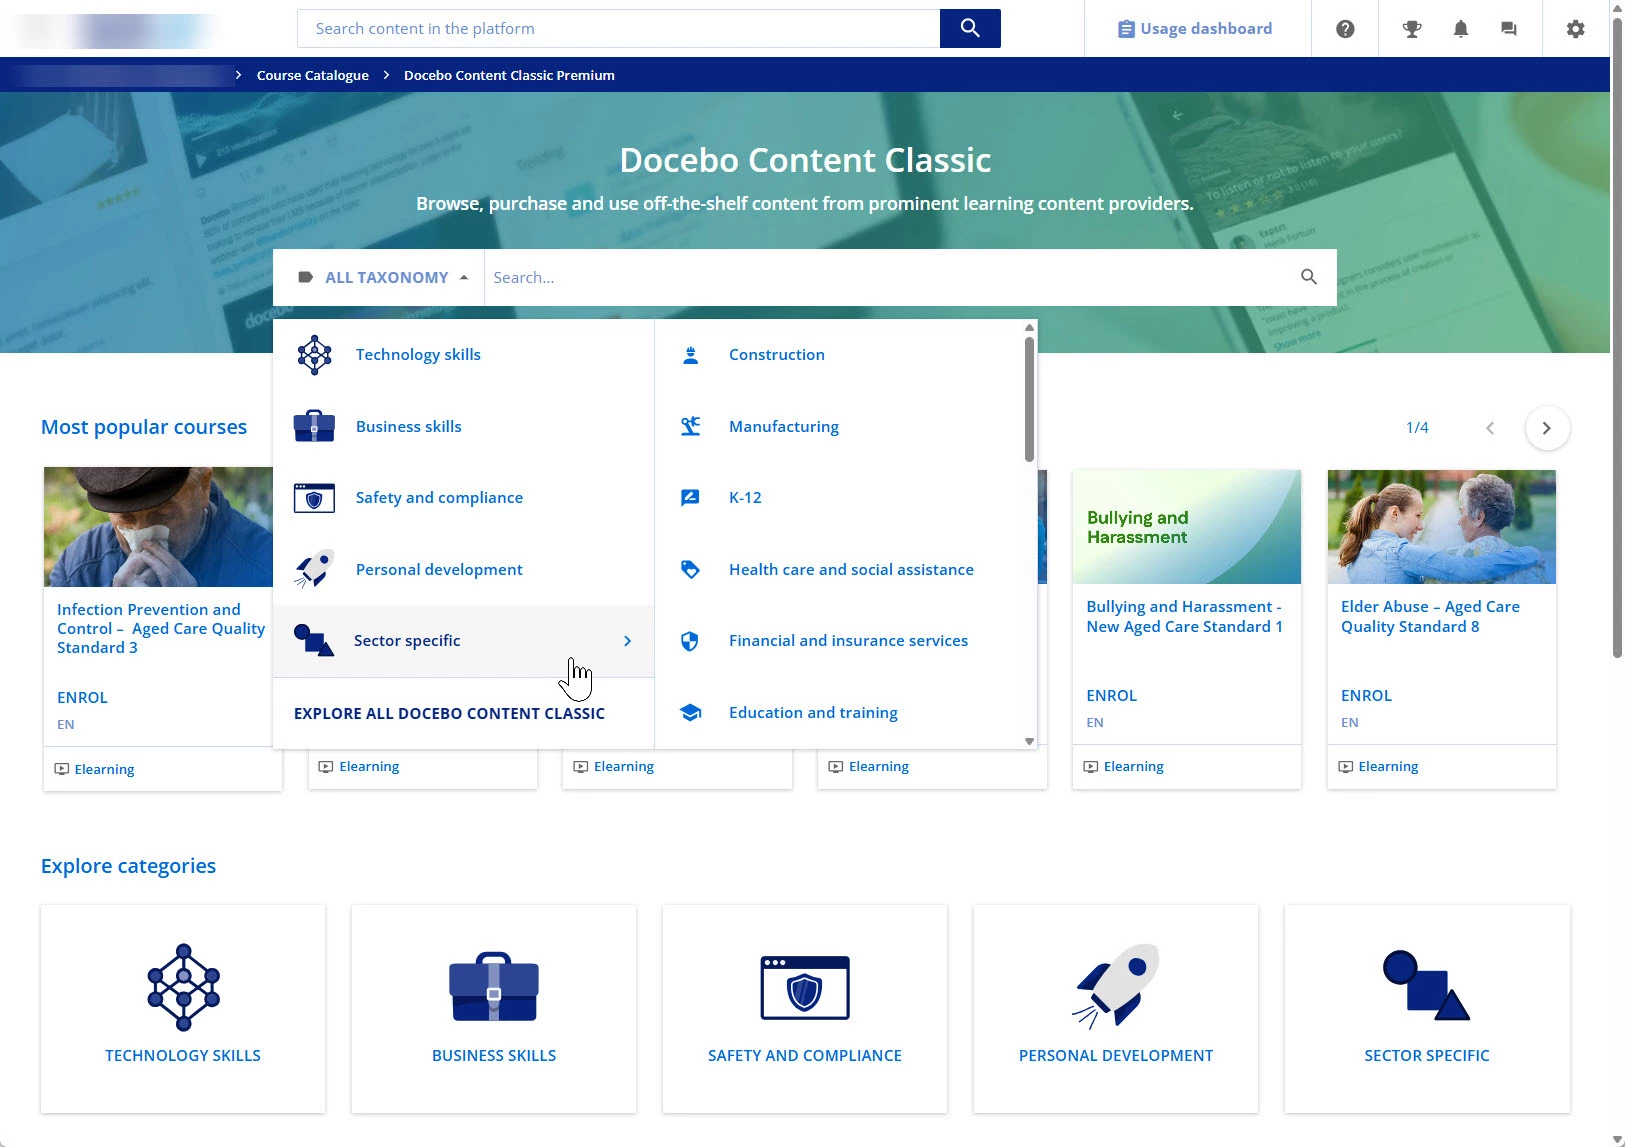Choose K-12 sector
Viewport: 1625px width, 1147px height.
tap(745, 498)
